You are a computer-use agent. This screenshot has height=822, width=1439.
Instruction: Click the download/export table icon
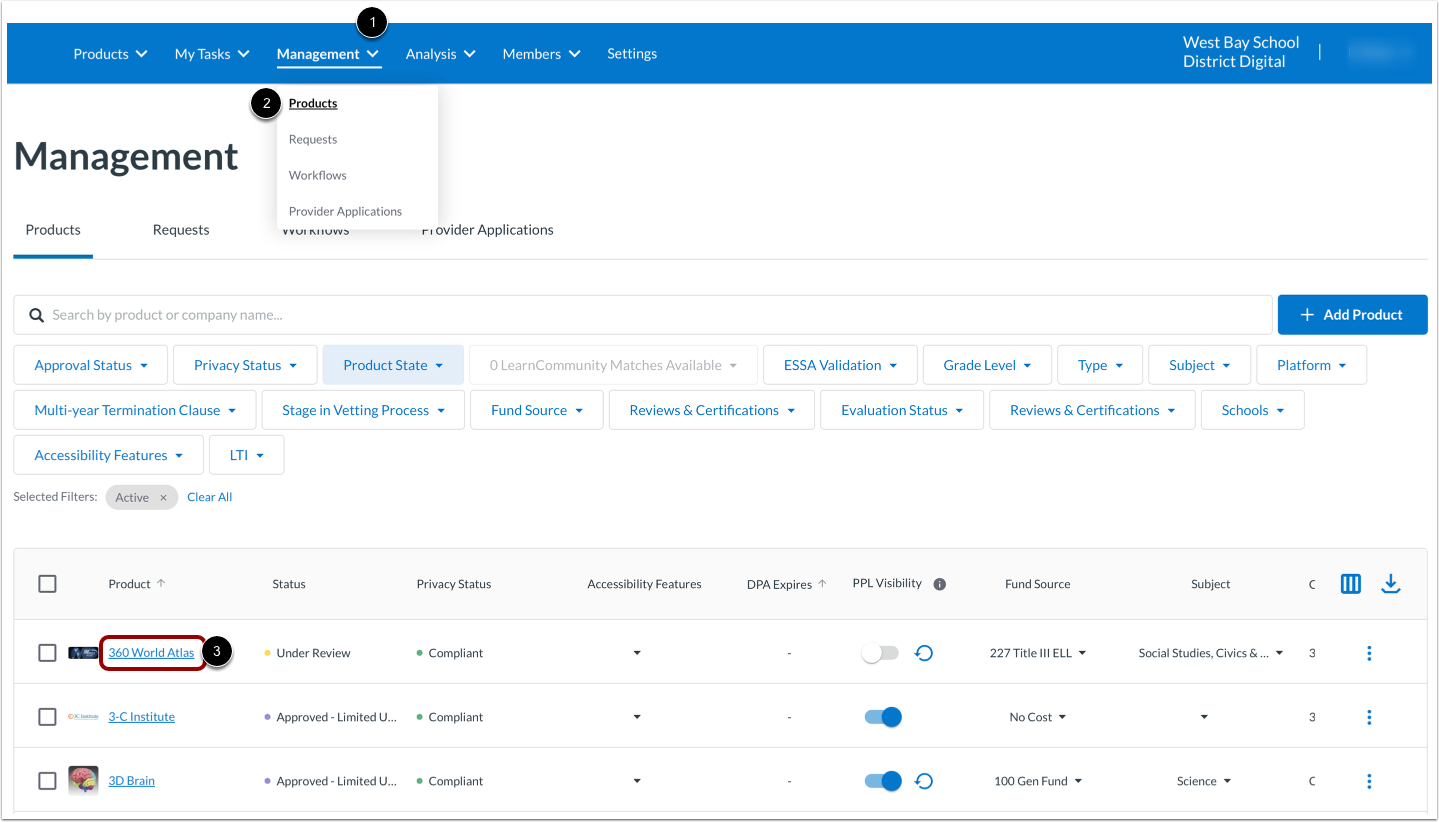[1391, 583]
